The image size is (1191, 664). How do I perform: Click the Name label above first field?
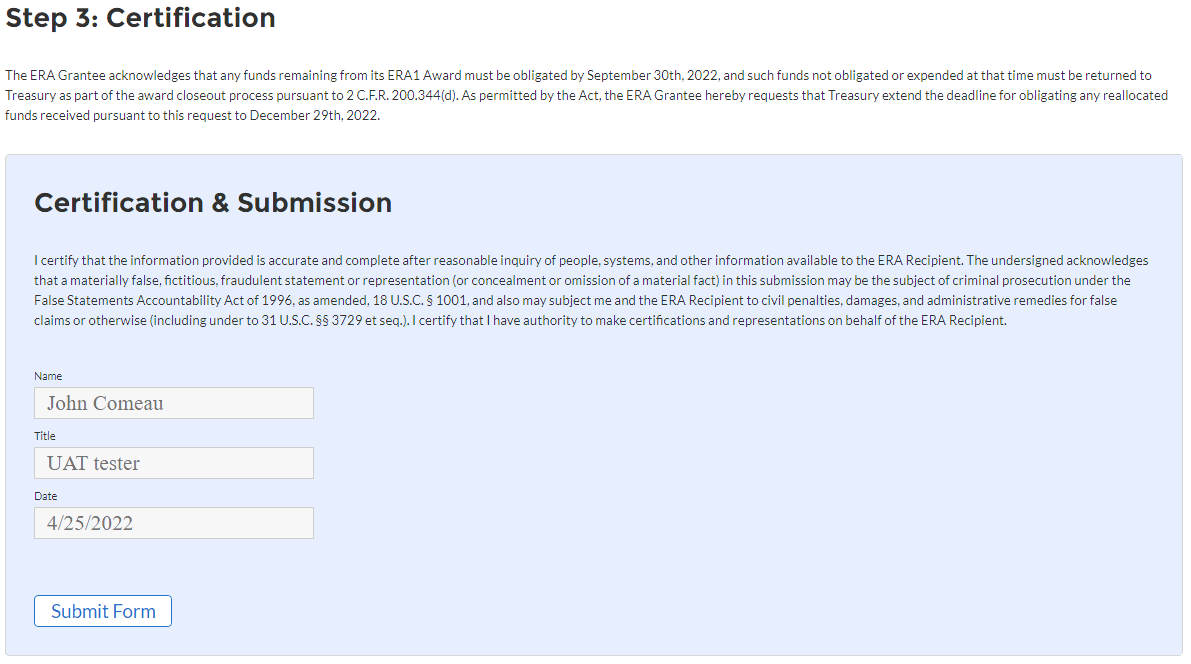coord(48,376)
